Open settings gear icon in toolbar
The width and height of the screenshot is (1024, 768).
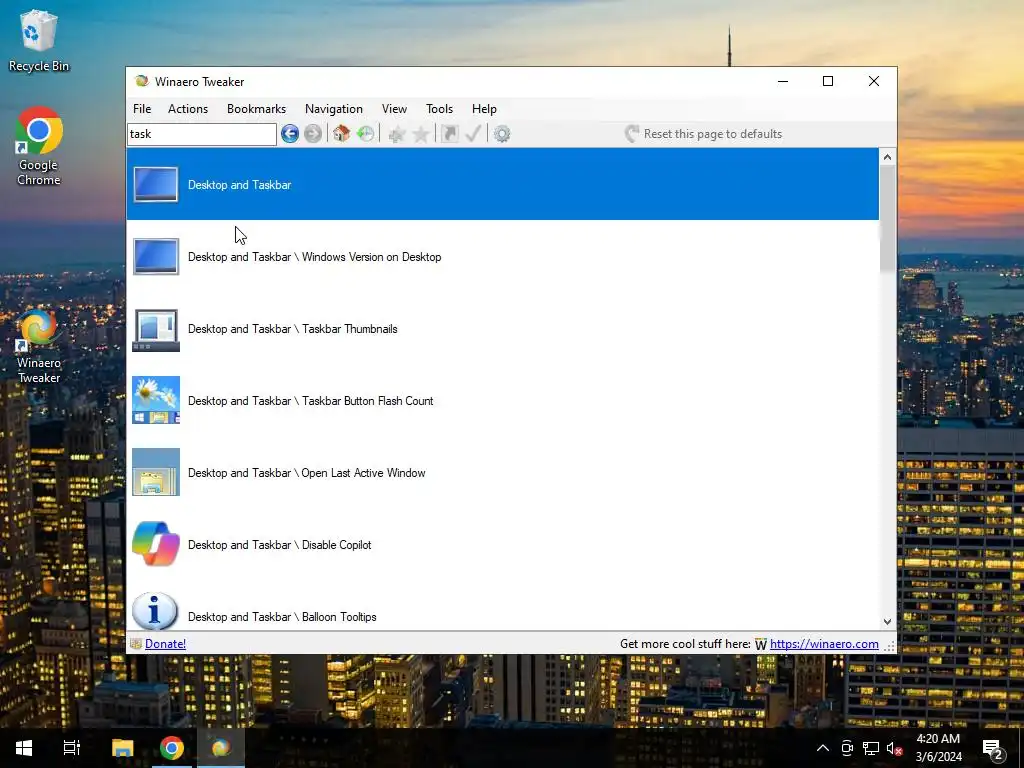pos(502,134)
